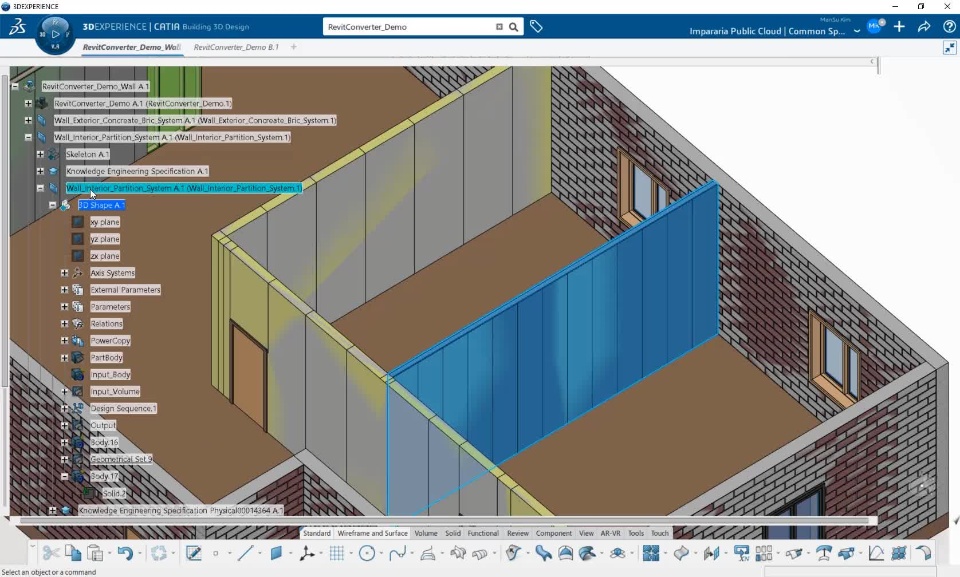Image resolution: width=960 pixels, height=577 pixels.
Task: Collapse the Body.17 node
Action: (64, 476)
